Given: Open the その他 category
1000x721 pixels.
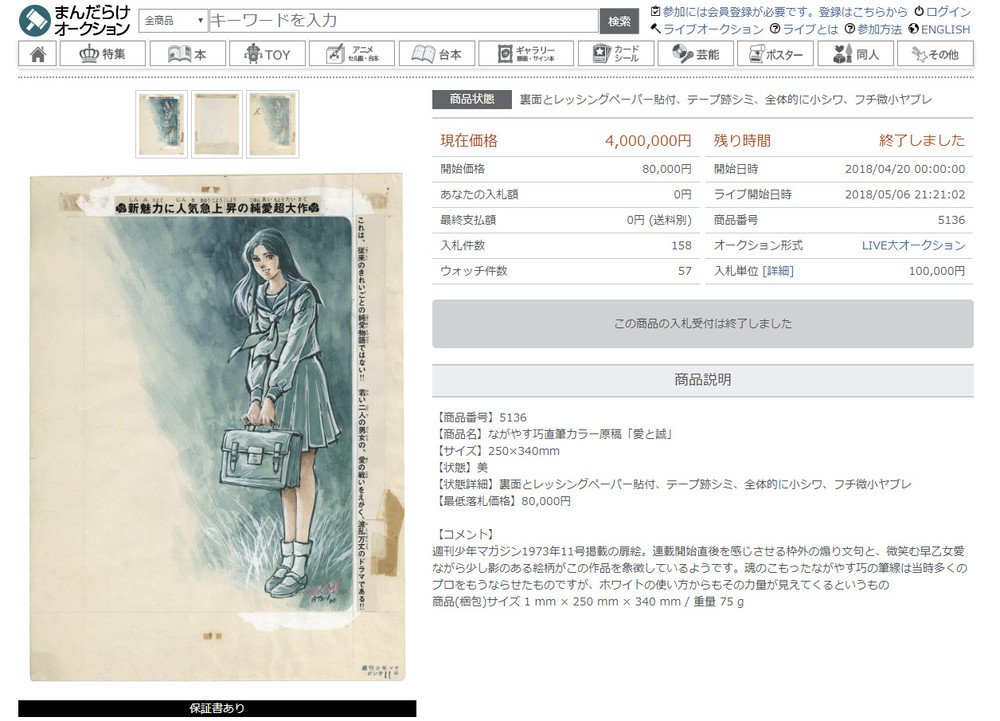Looking at the screenshot, I should pos(935,54).
